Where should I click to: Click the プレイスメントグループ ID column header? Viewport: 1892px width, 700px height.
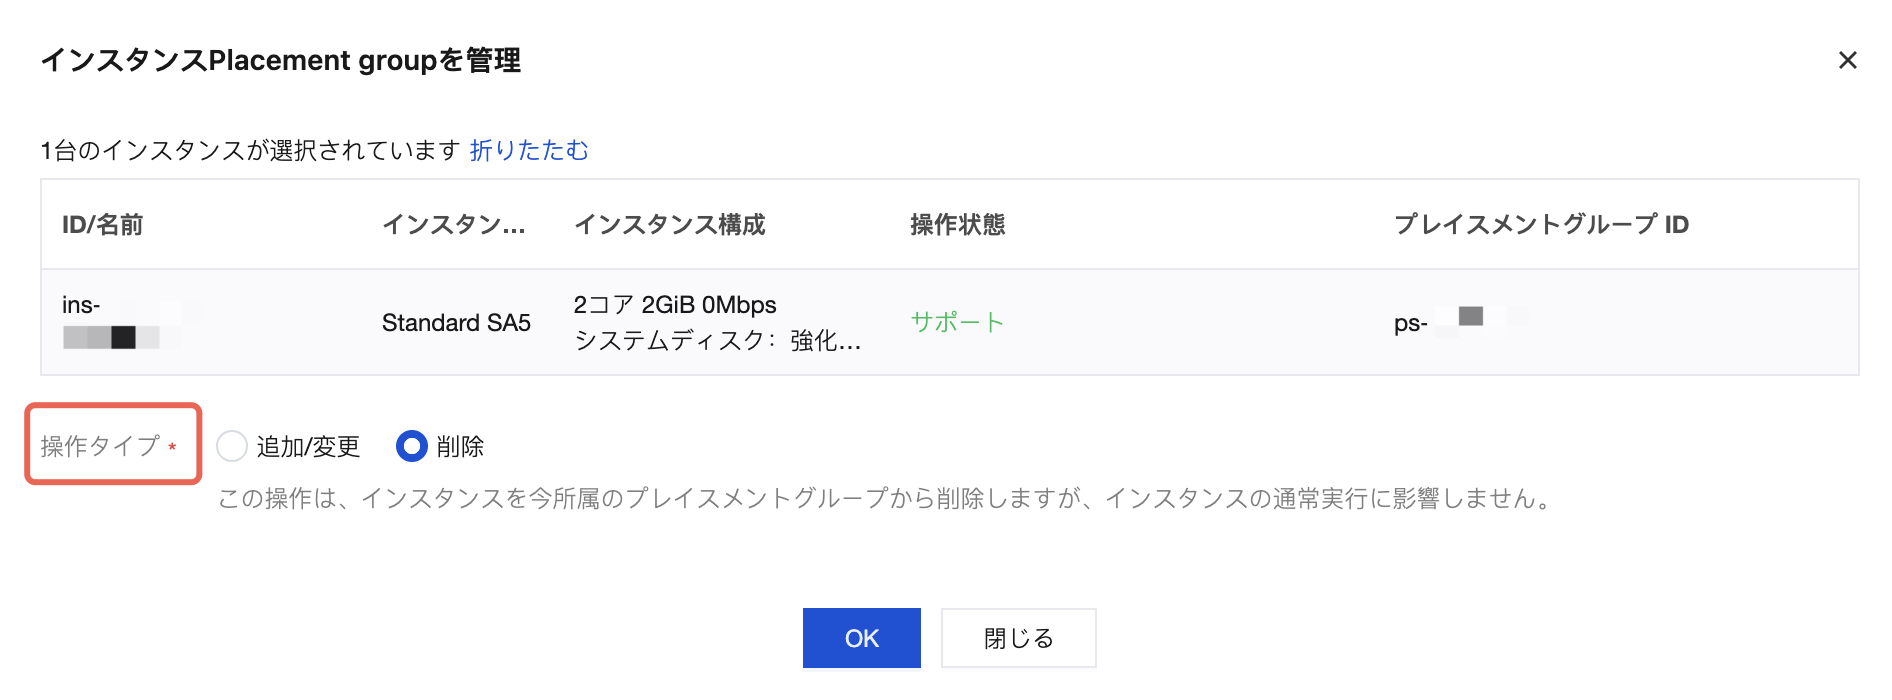1540,225
